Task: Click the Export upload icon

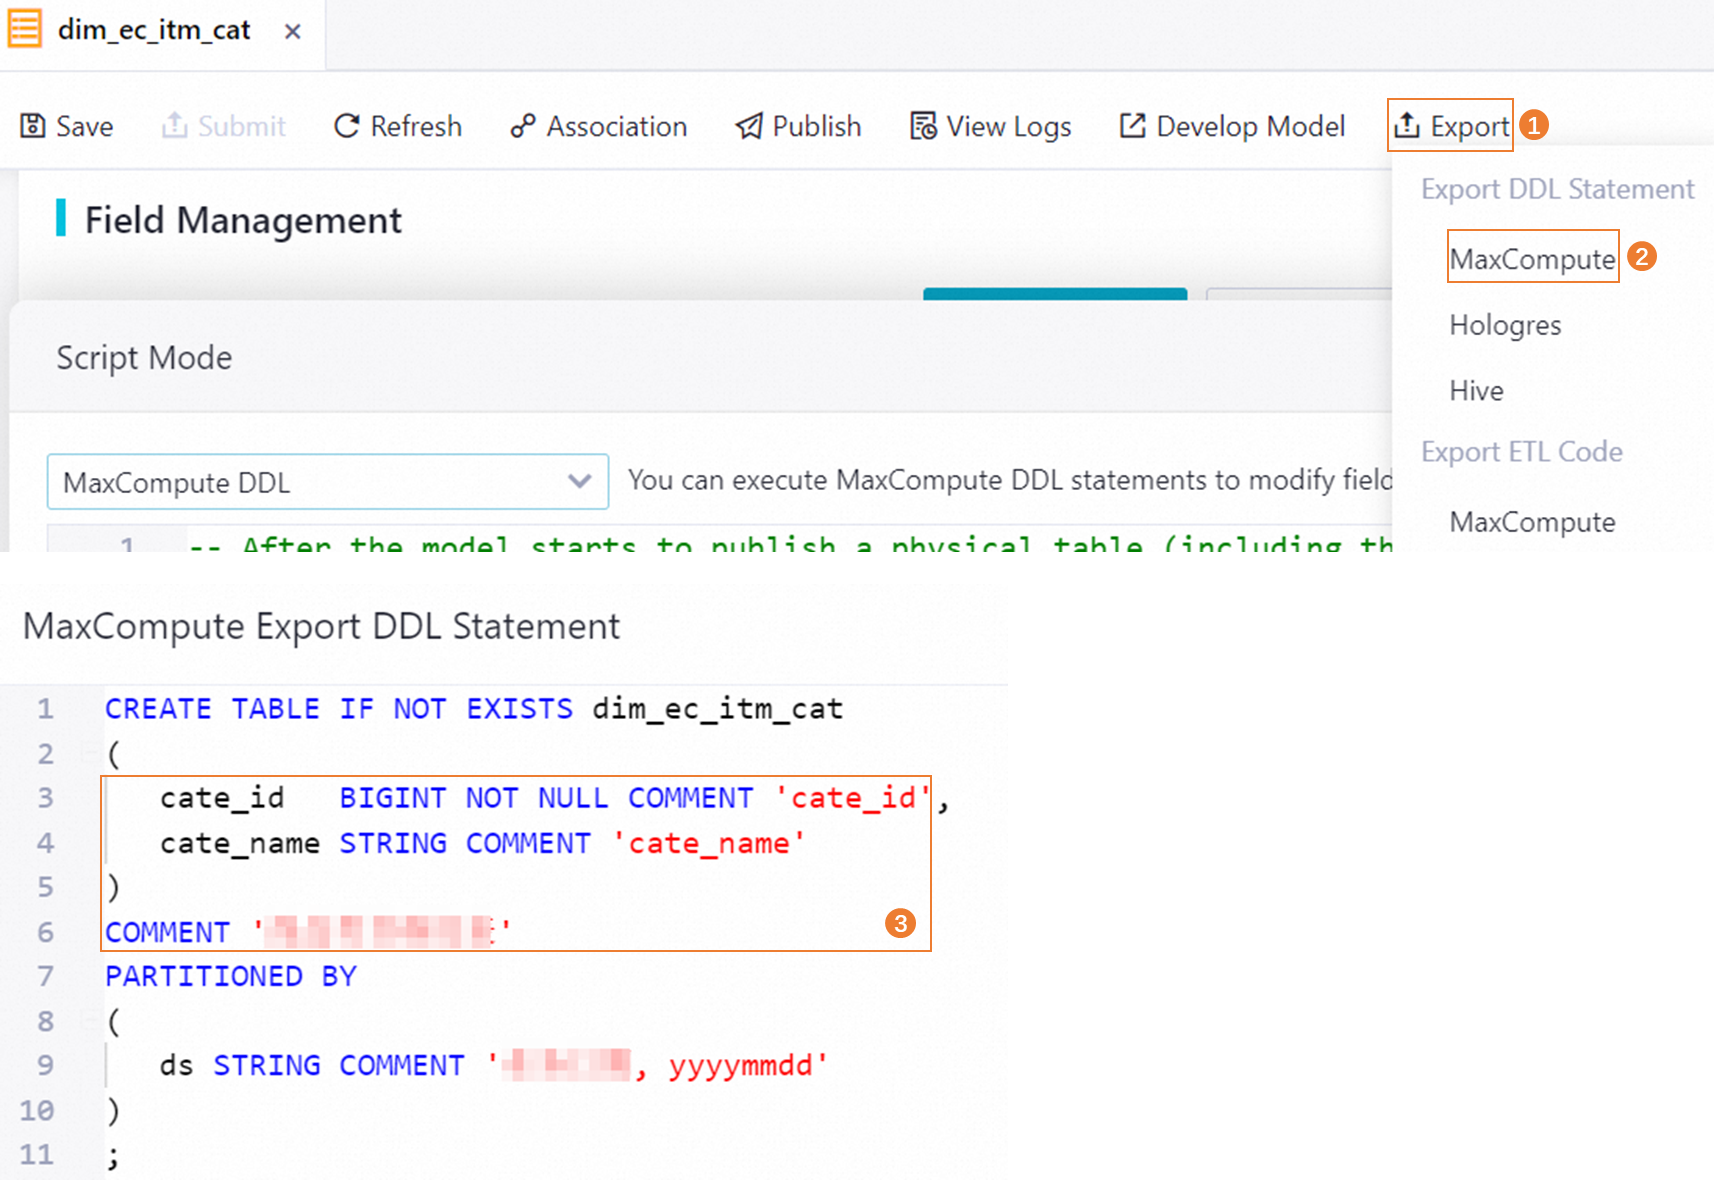Action: (x=1407, y=125)
